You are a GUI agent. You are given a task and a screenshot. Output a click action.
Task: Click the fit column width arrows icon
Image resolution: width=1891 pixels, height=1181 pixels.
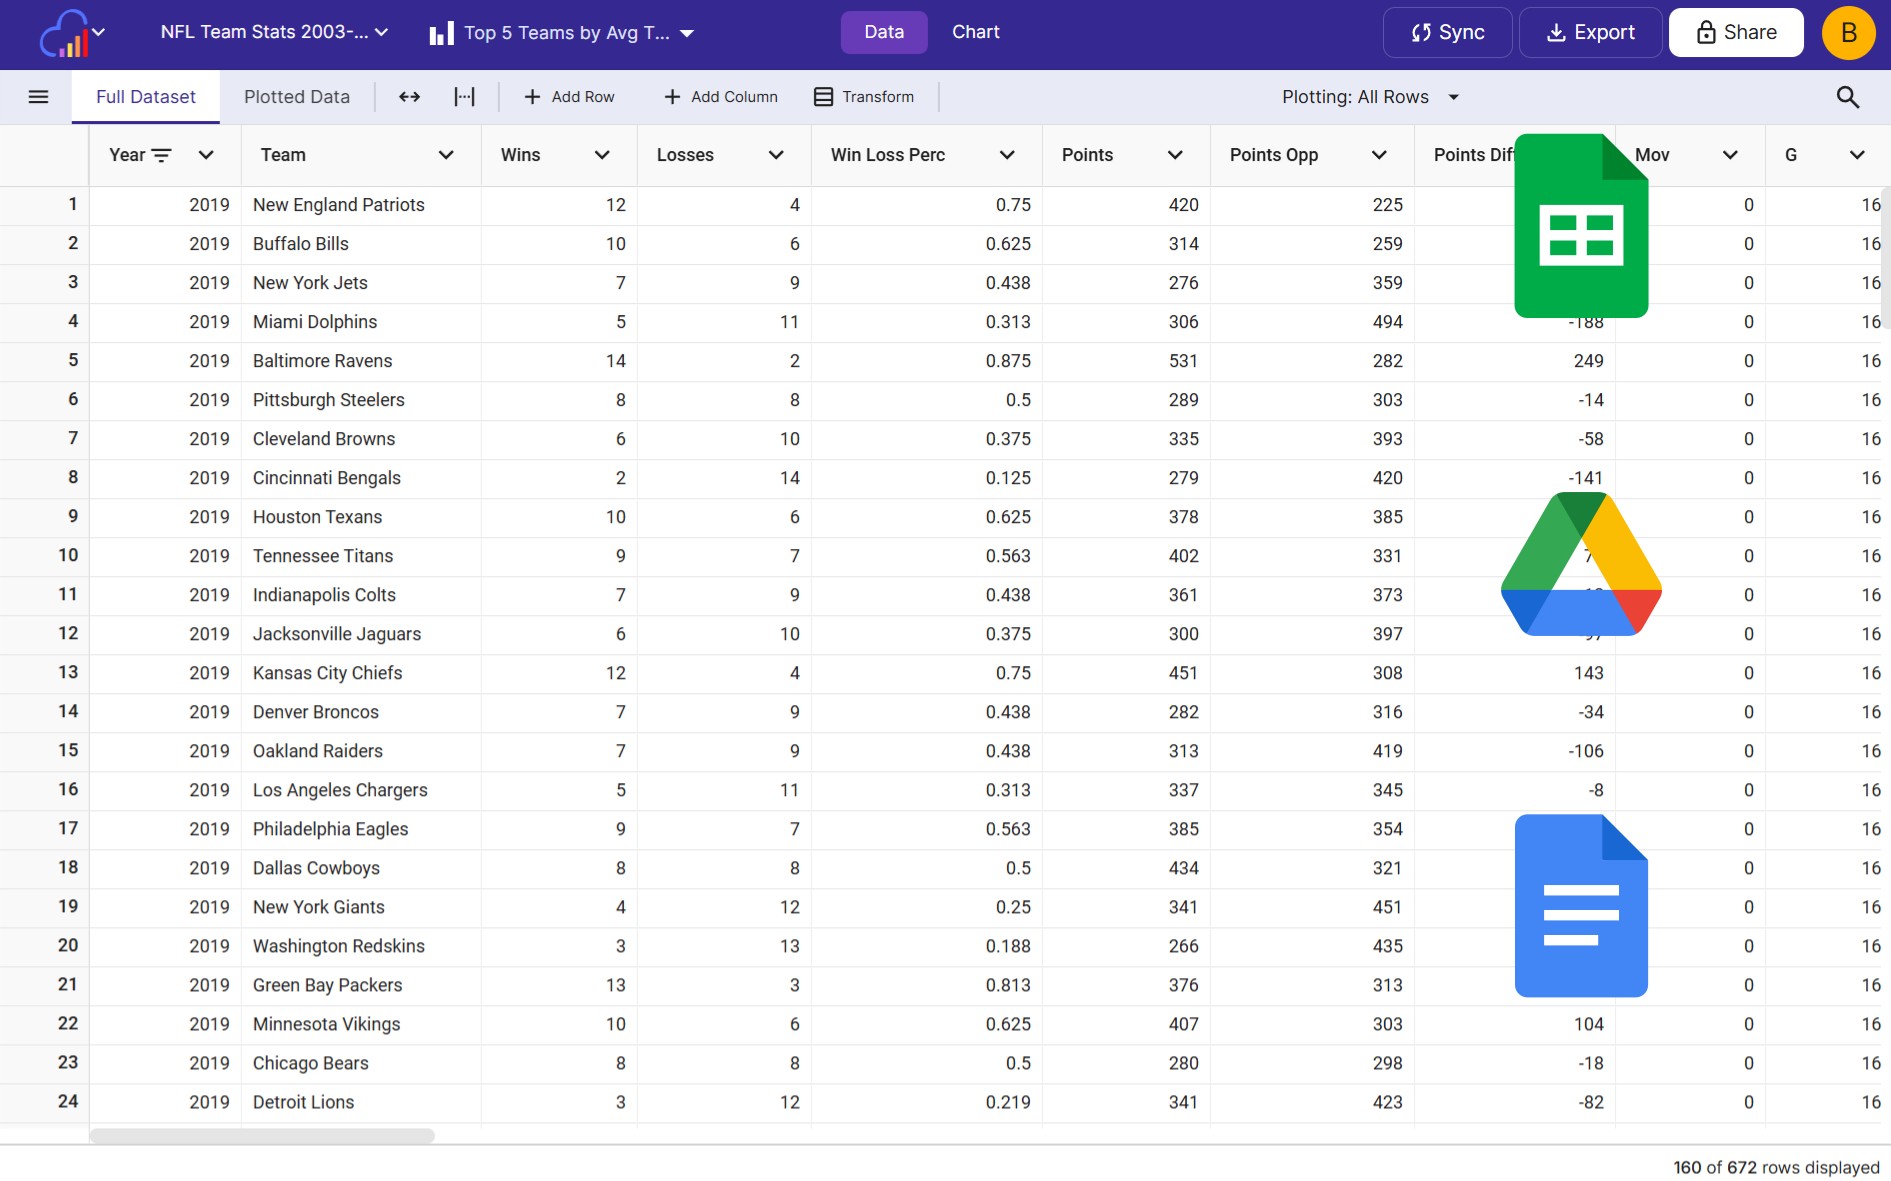tap(409, 97)
